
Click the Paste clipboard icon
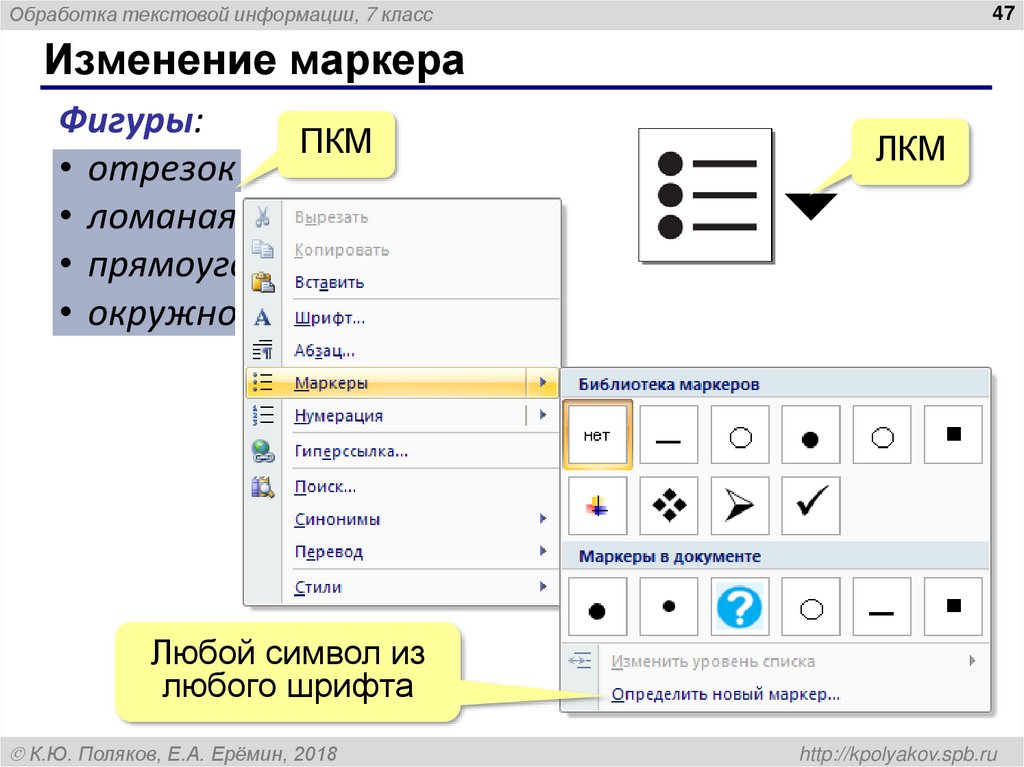click(x=263, y=282)
